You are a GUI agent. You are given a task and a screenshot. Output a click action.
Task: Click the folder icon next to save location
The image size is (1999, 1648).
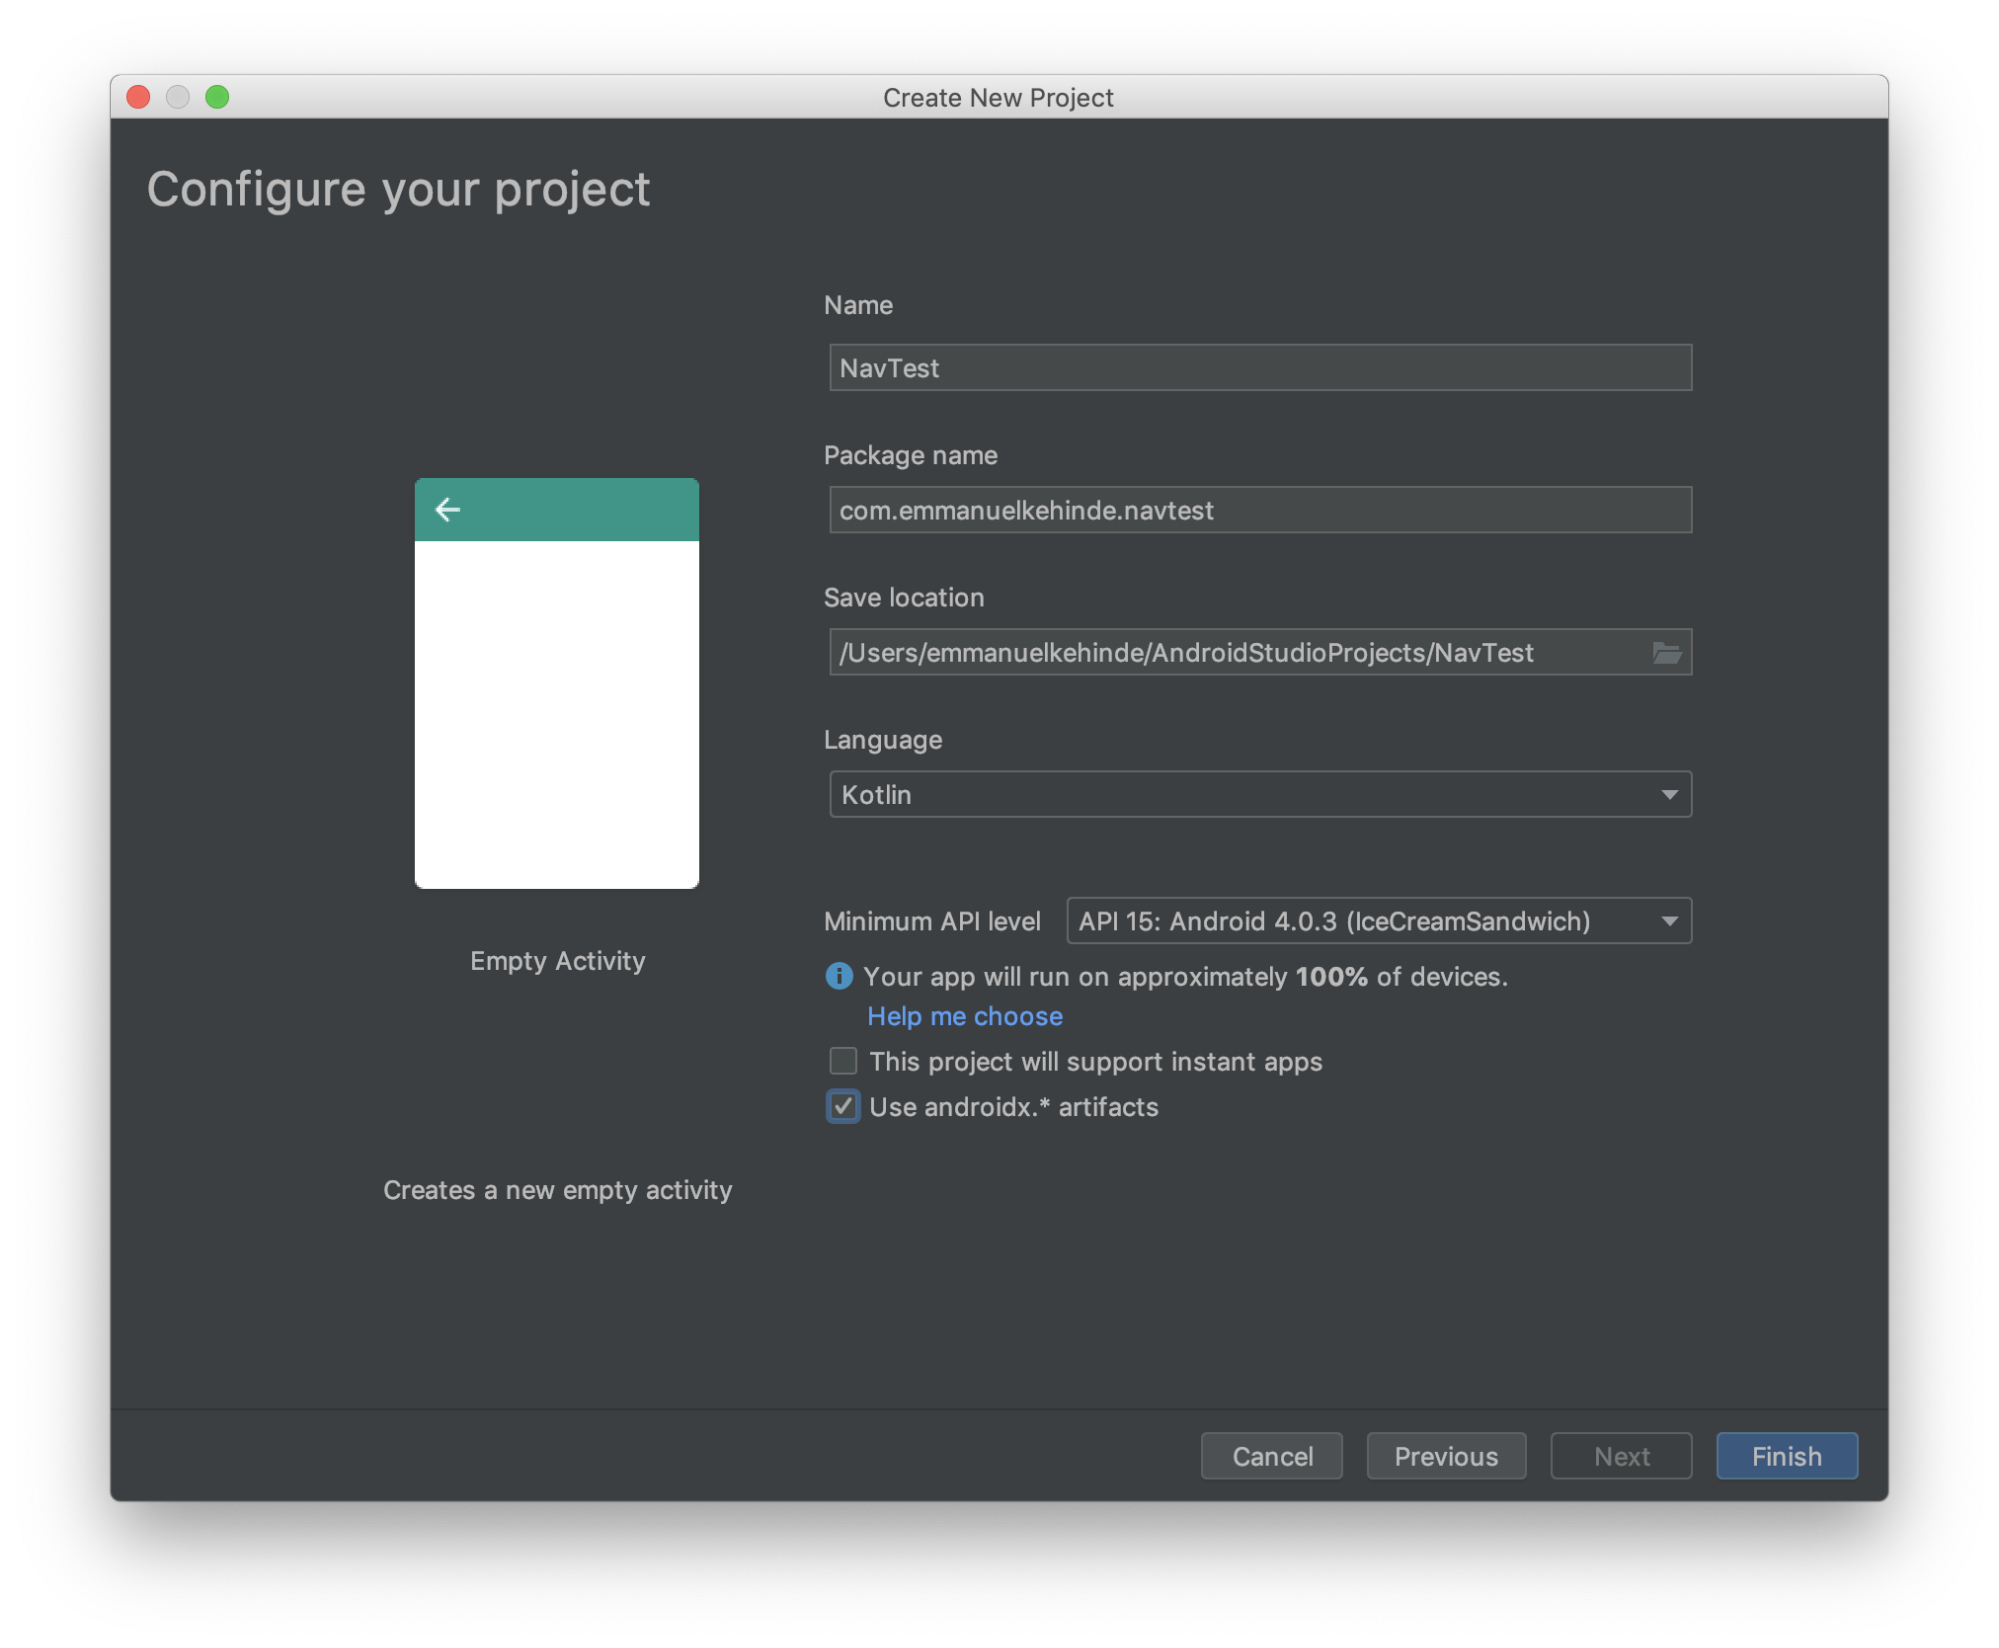coord(1665,651)
